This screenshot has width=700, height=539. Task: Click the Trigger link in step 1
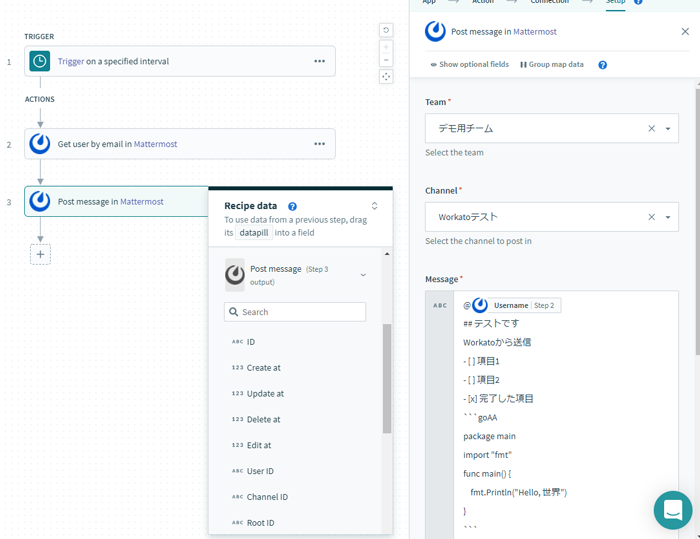click(71, 61)
